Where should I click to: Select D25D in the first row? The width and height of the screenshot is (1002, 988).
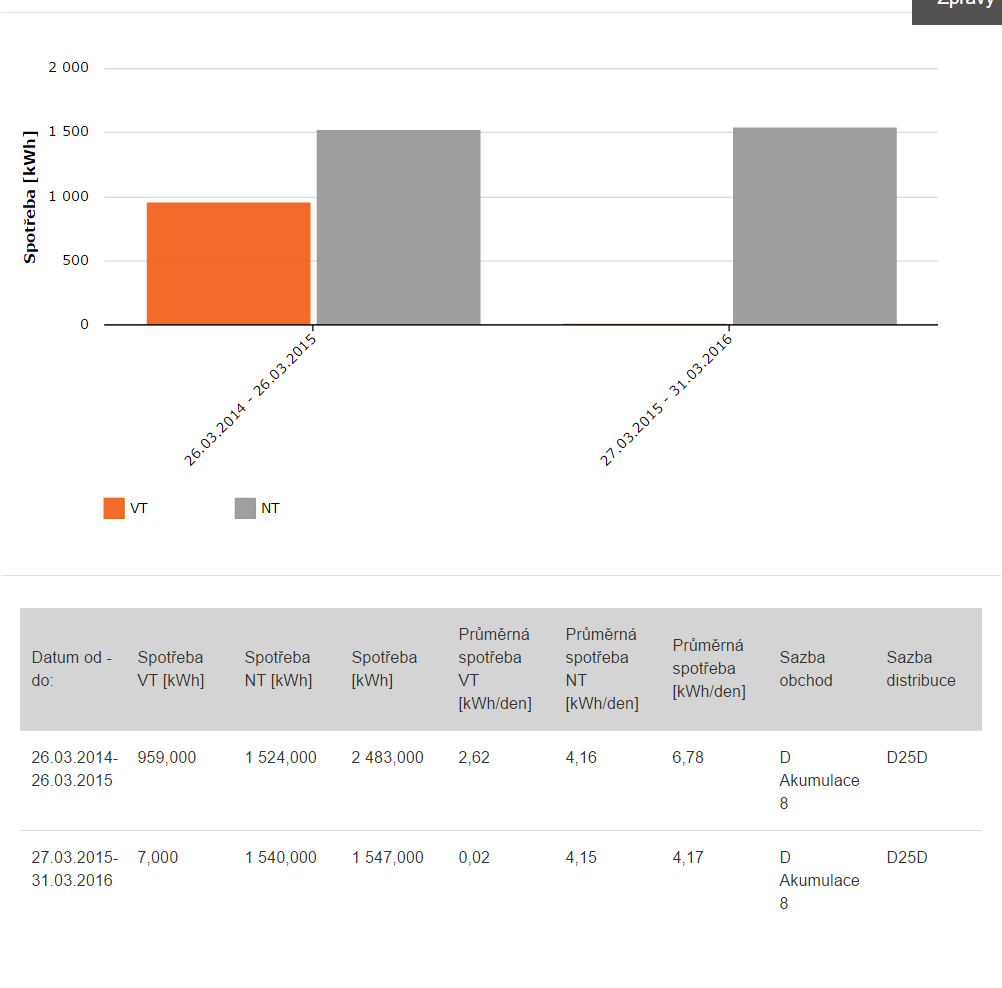pyautogui.click(x=907, y=757)
